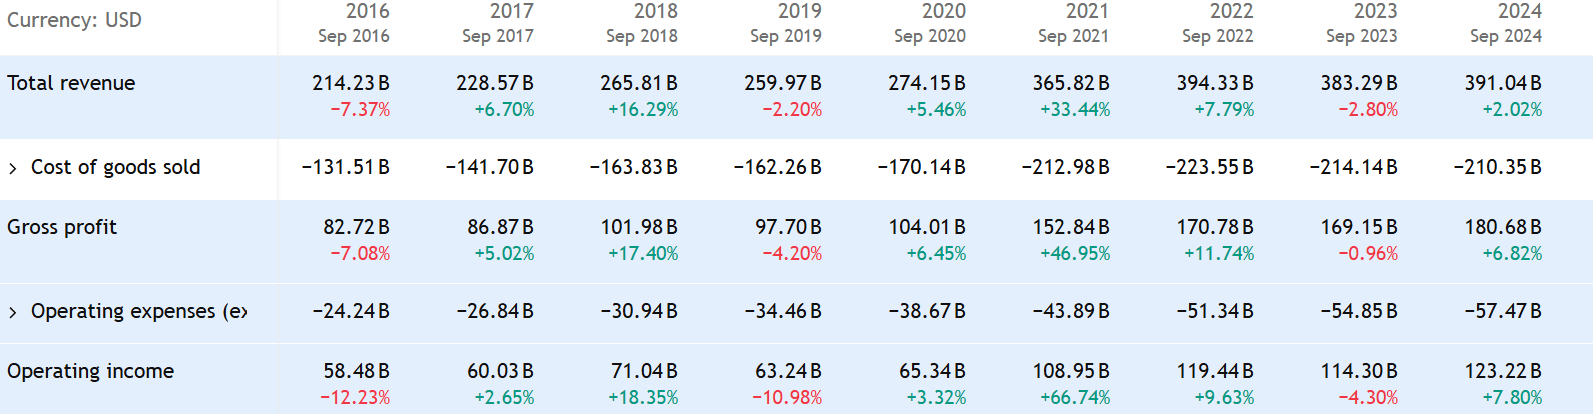Select the 2020 column header
This screenshot has height=414, width=1593.
[943, 12]
